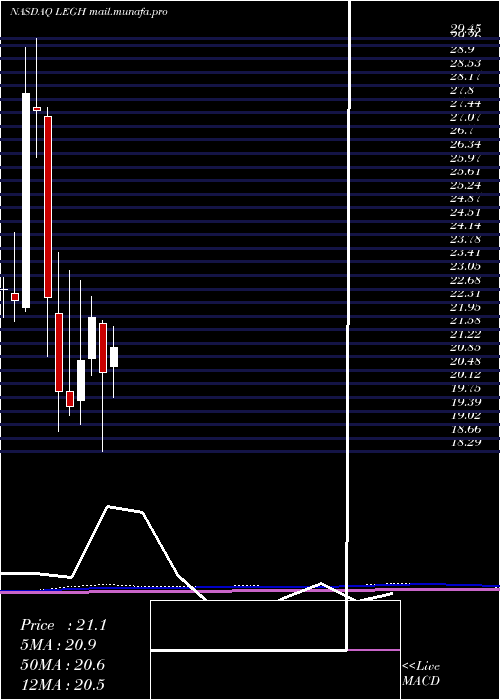Click the 25.61 price axis label
Viewport: 500px width, 700px height.
coord(465,171)
